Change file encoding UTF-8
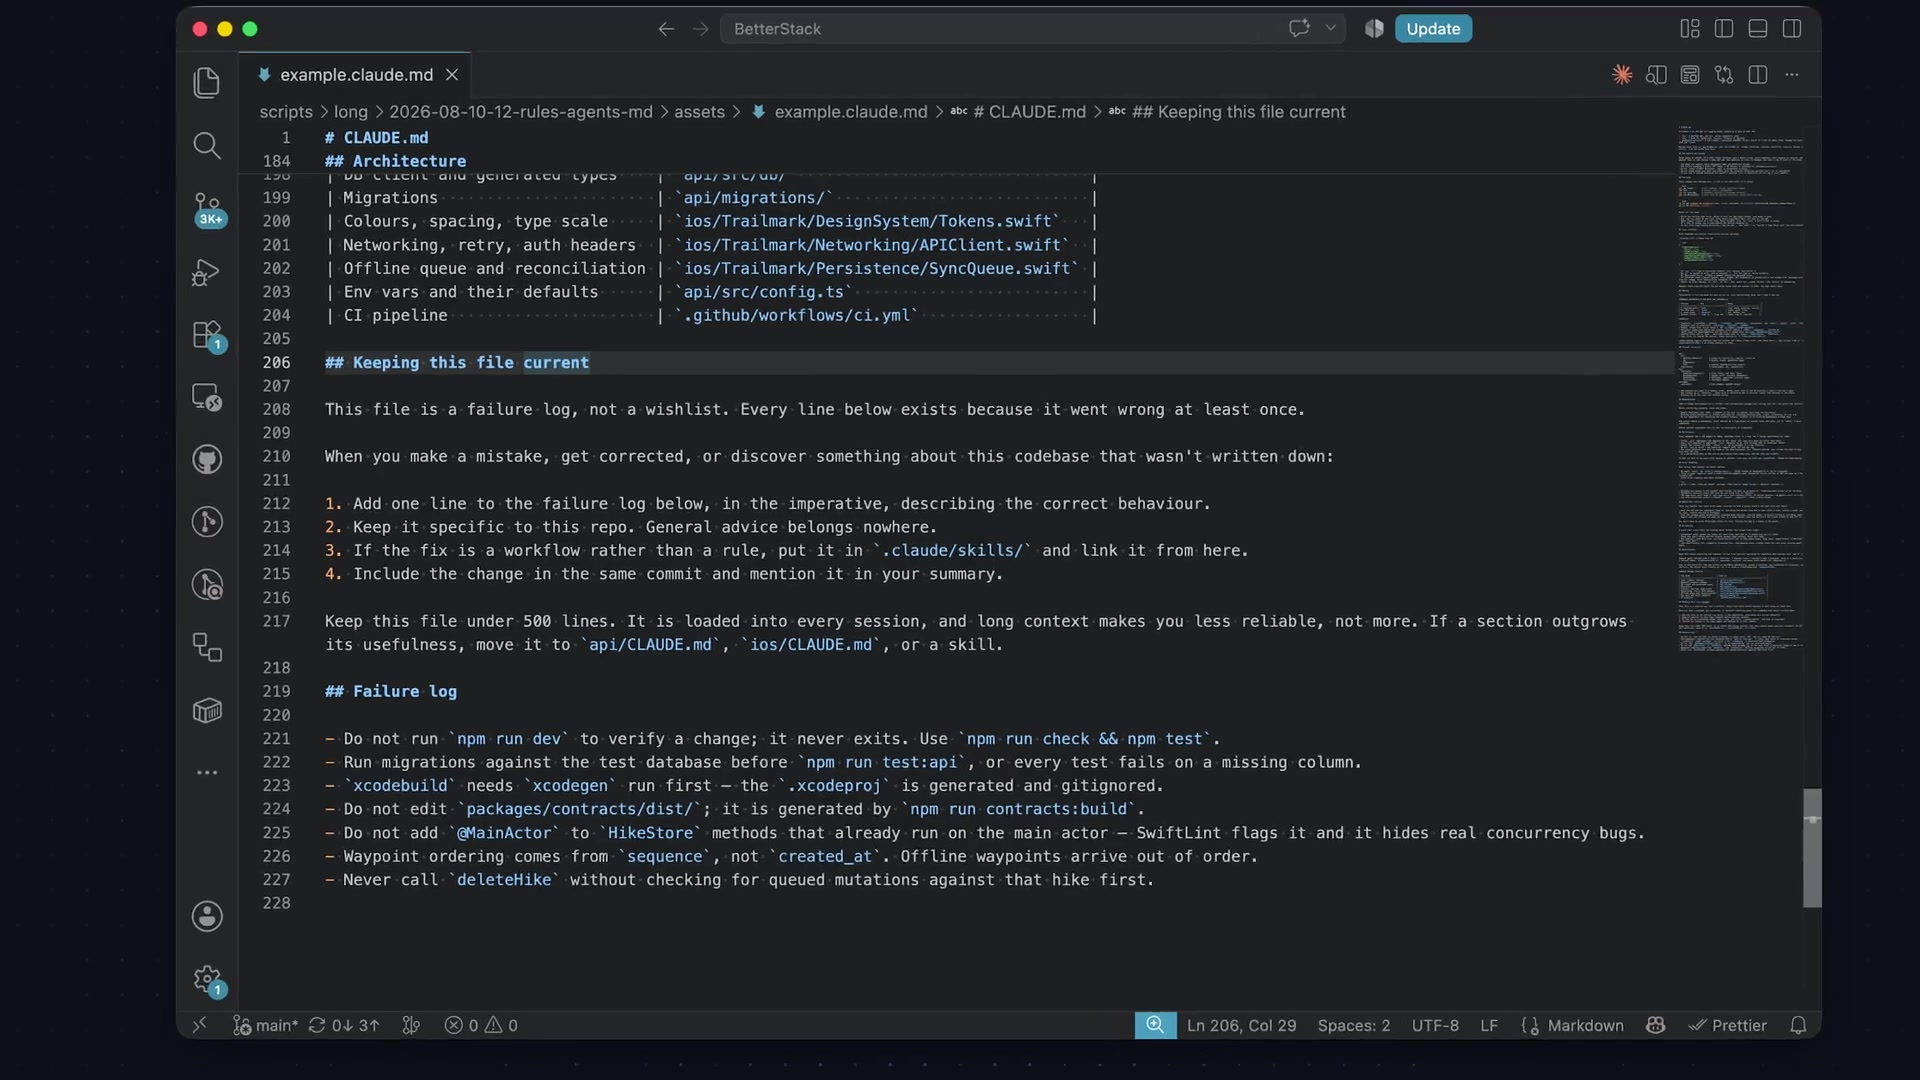The width and height of the screenshot is (1920, 1080). coord(1435,1025)
